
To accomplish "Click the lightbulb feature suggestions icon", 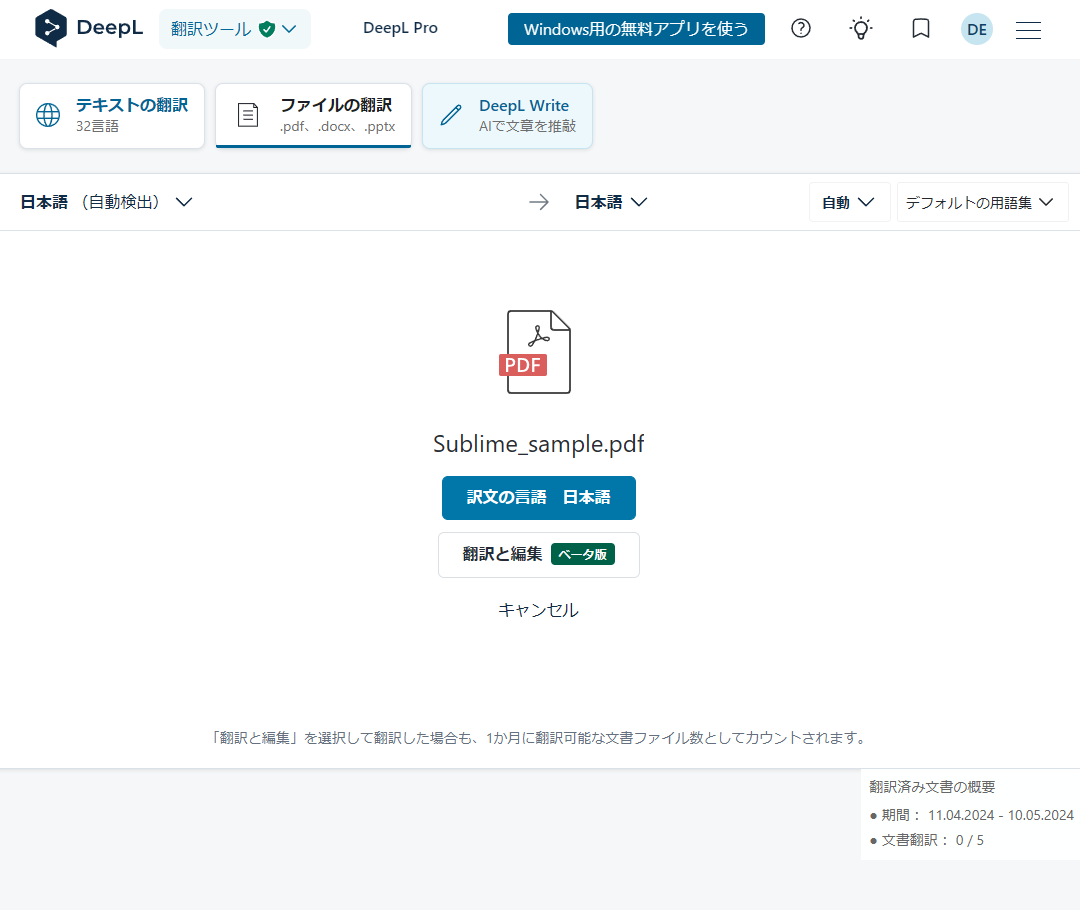I will [860, 29].
